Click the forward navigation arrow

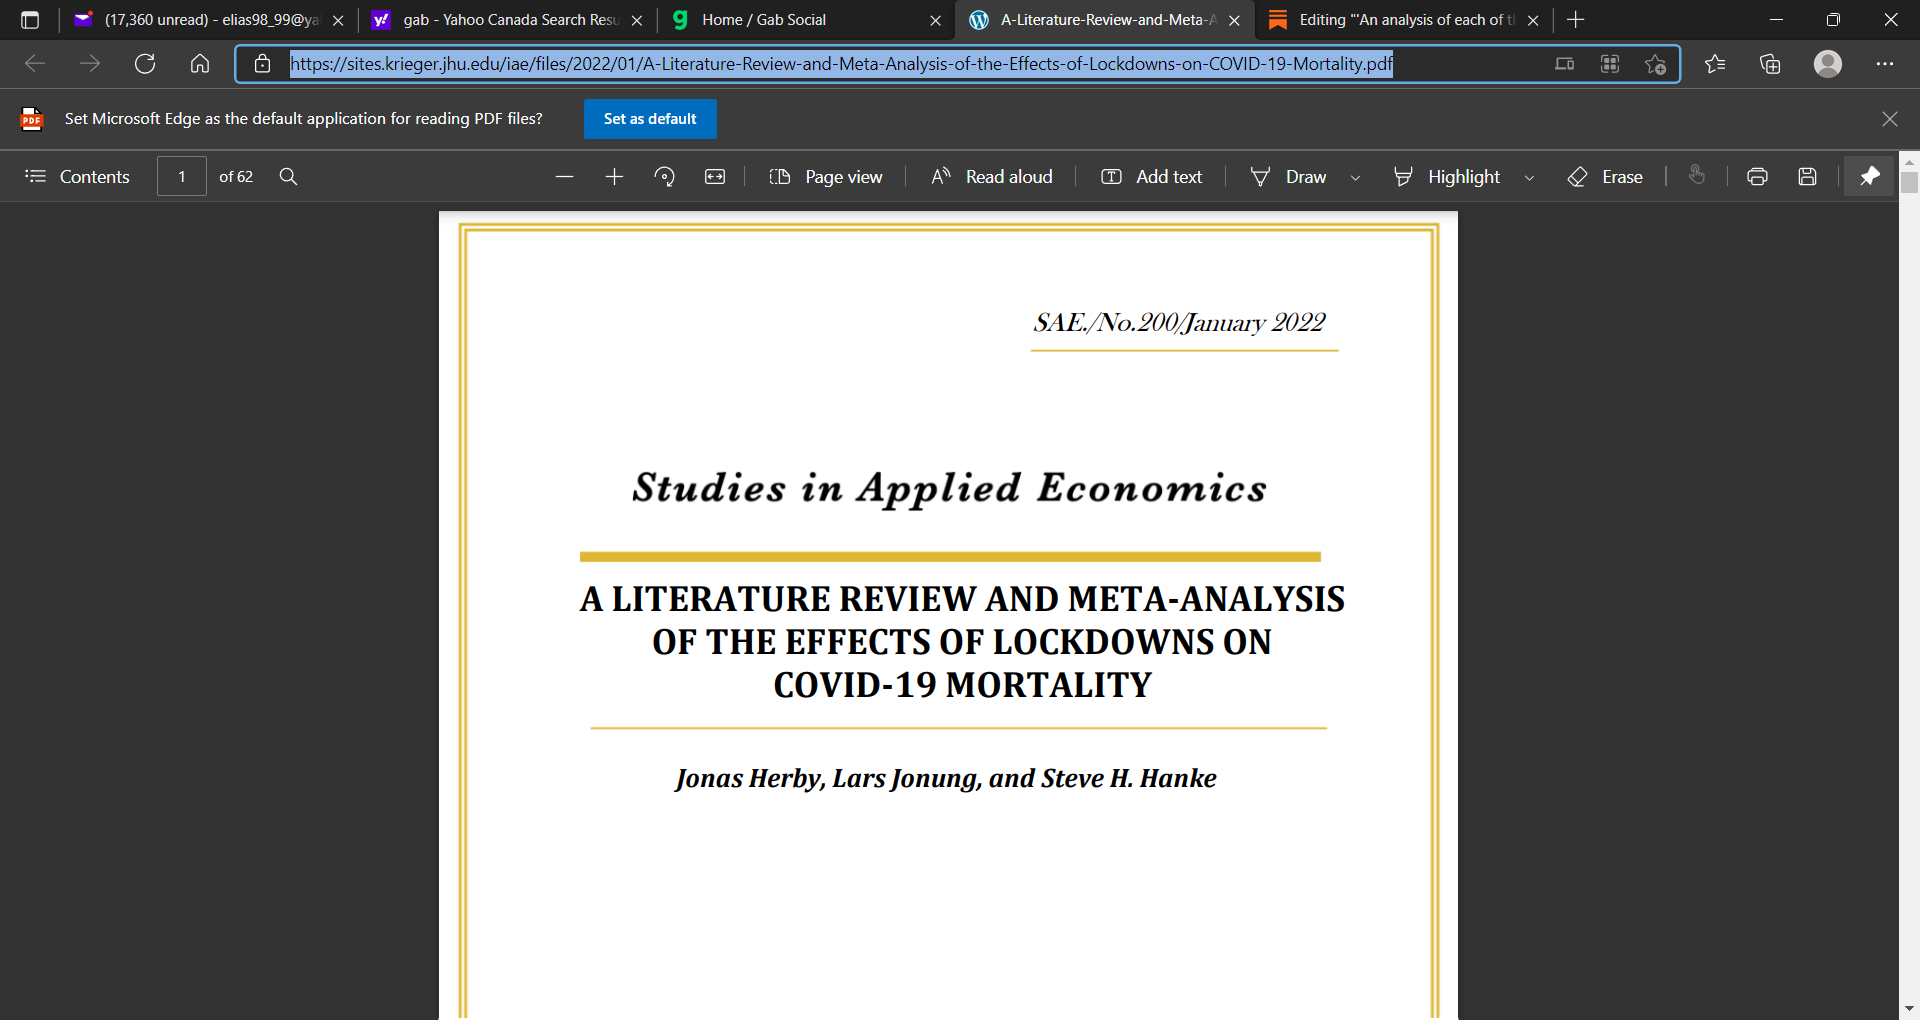click(x=90, y=64)
